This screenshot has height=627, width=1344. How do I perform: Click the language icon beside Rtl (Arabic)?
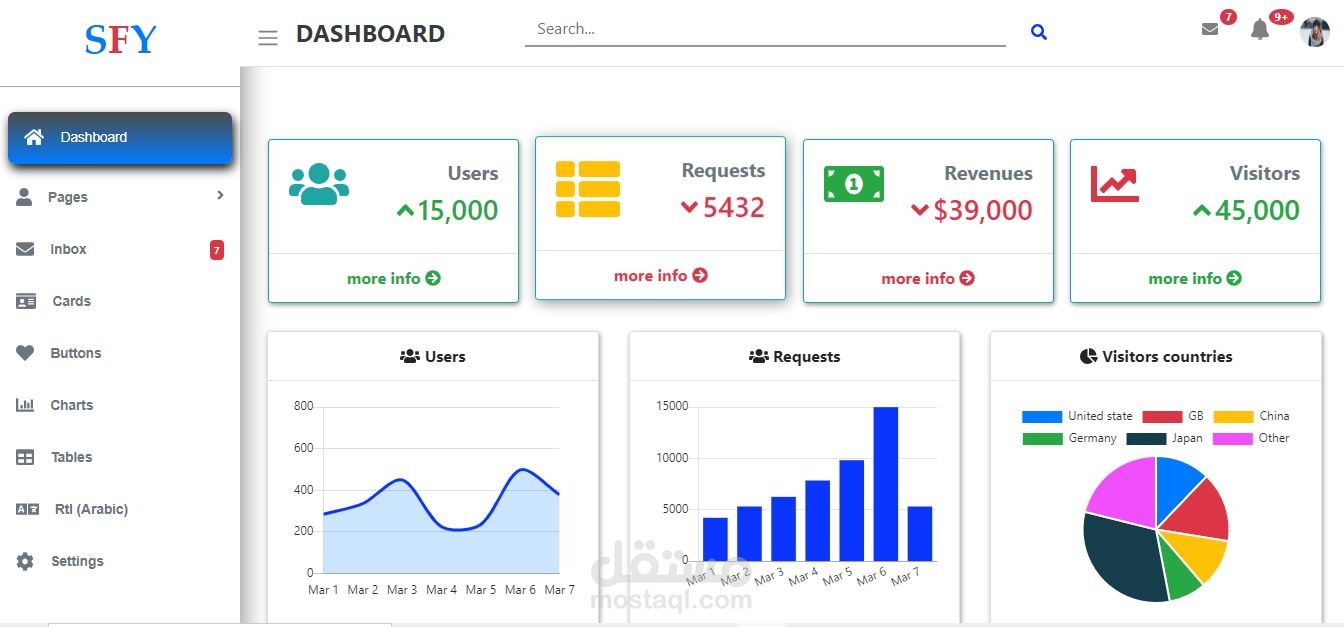point(27,509)
